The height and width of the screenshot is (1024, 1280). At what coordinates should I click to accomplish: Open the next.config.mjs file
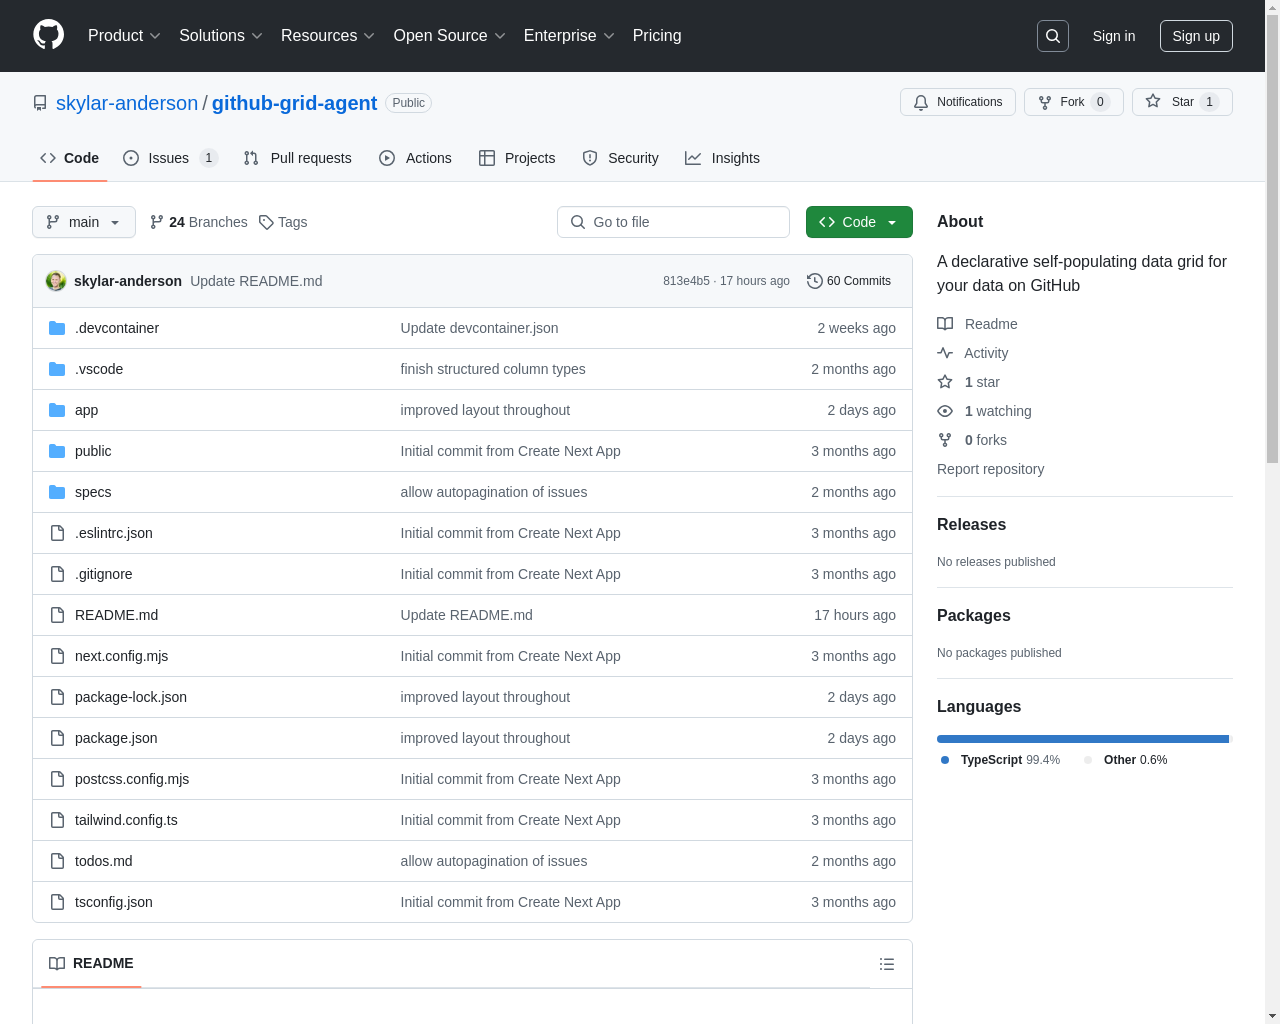(121, 656)
